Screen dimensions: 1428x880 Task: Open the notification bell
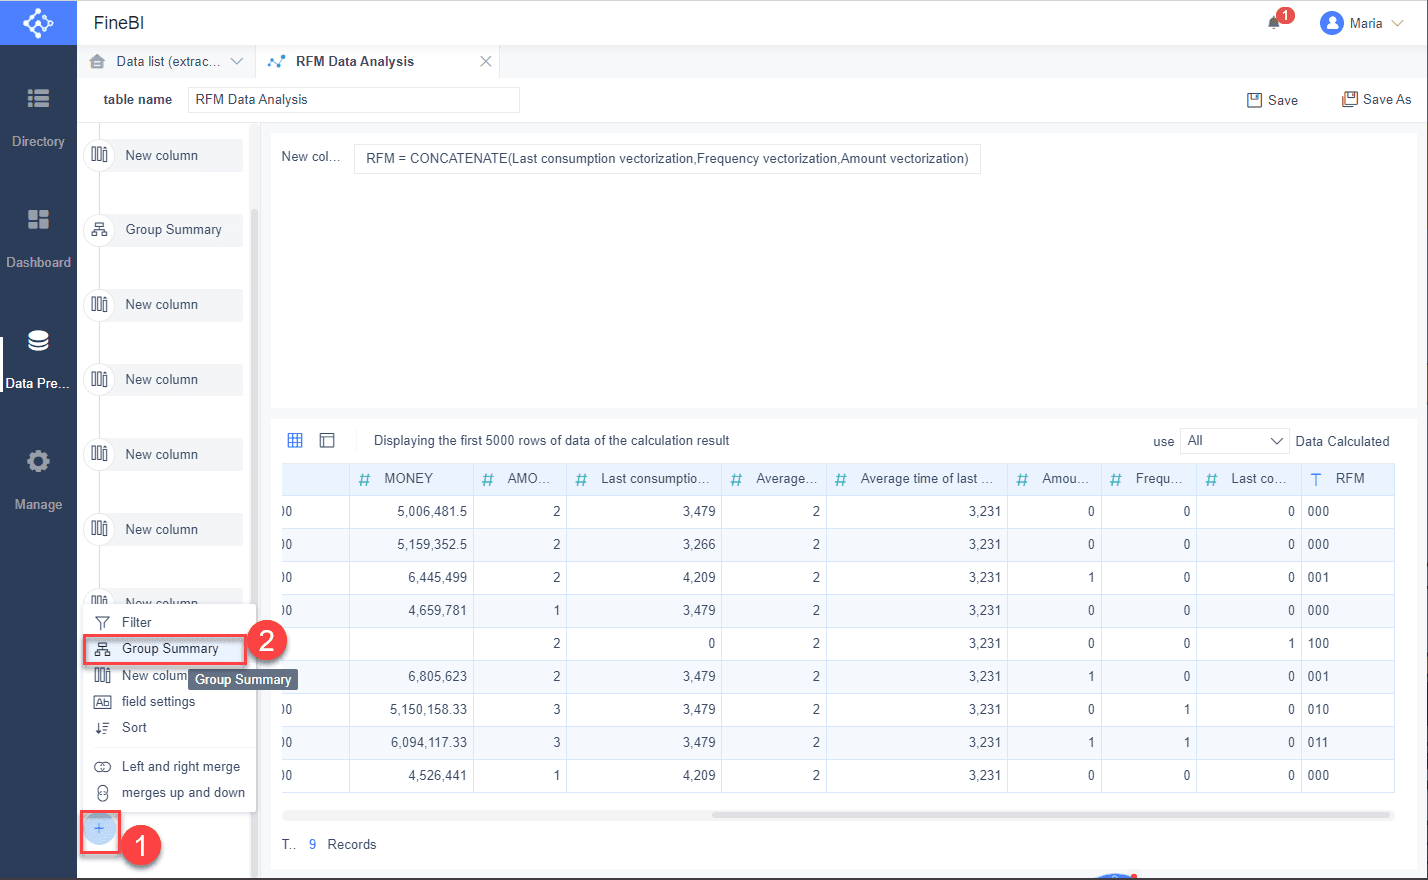(x=1274, y=22)
